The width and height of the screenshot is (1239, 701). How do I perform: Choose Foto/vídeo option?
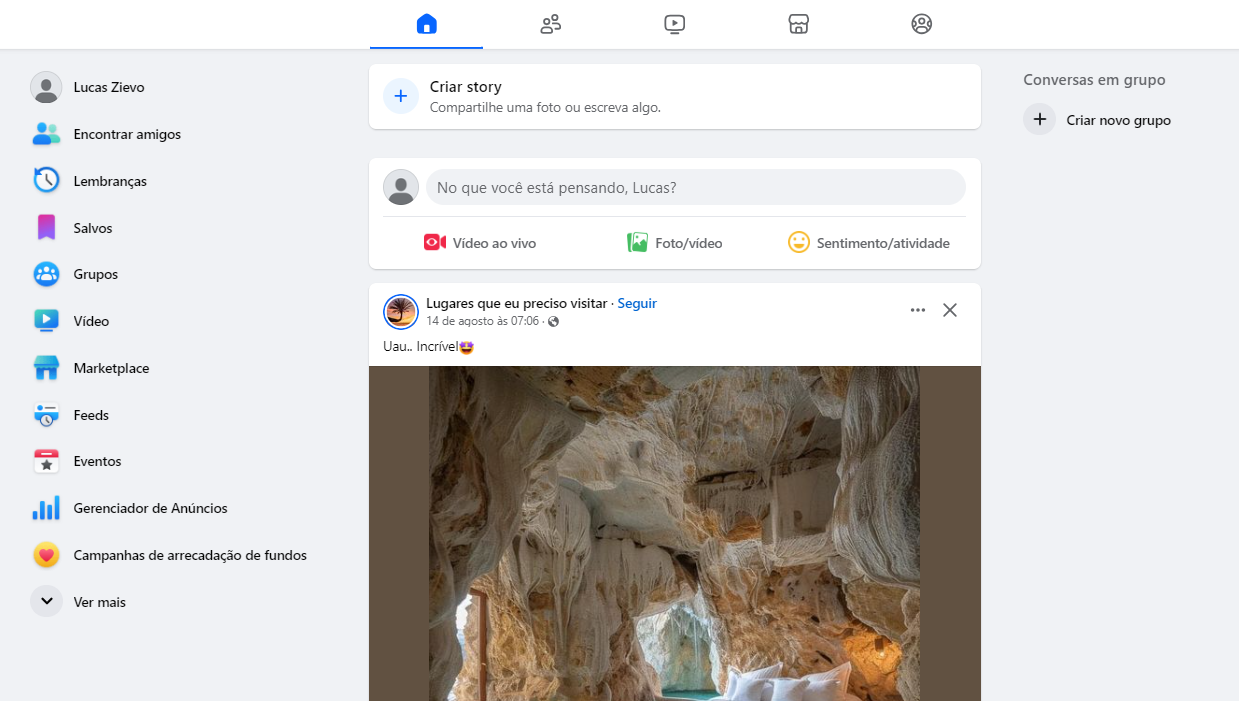click(675, 243)
